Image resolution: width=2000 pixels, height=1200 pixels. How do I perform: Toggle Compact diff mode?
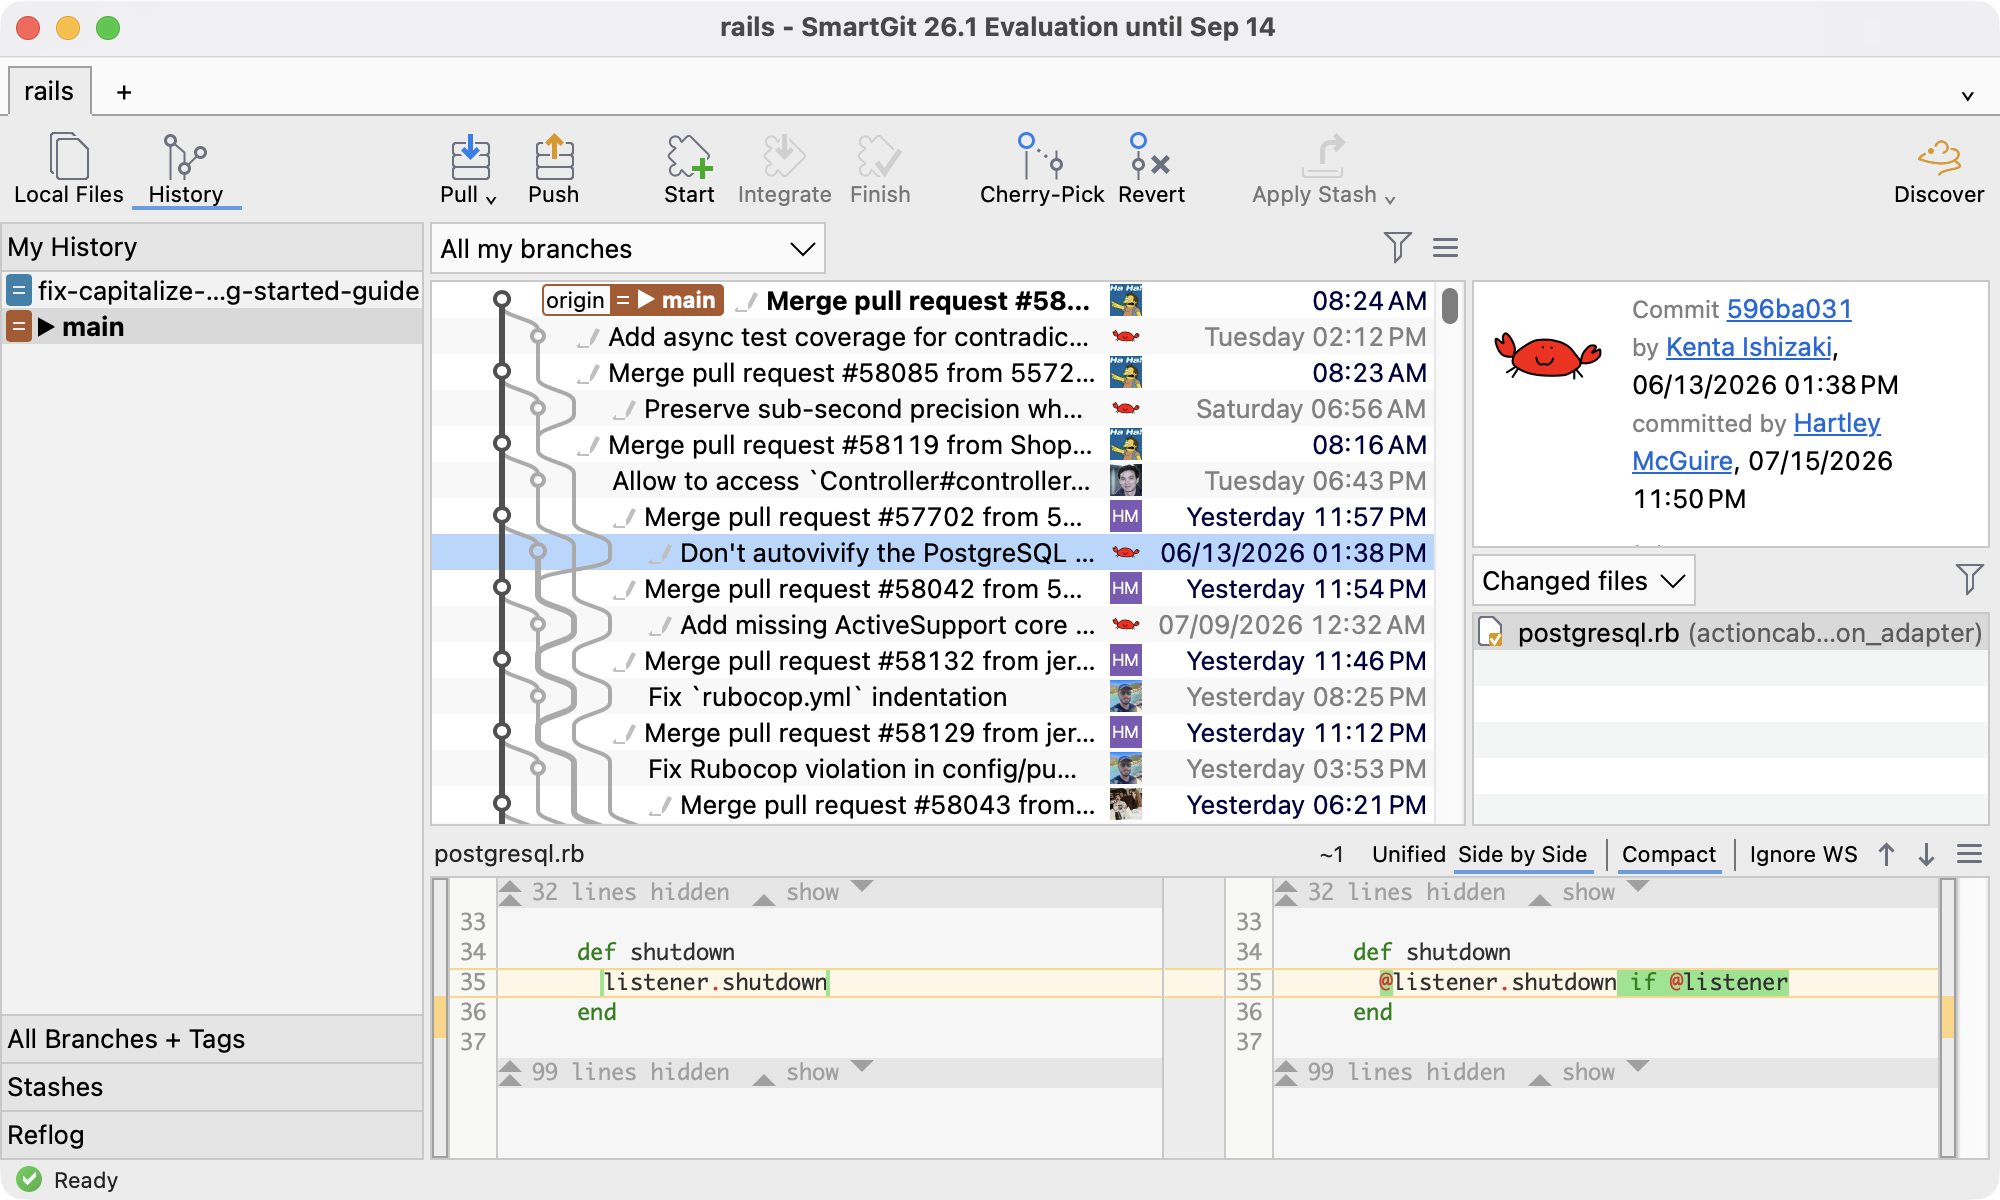pyautogui.click(x=1668, y=854)
